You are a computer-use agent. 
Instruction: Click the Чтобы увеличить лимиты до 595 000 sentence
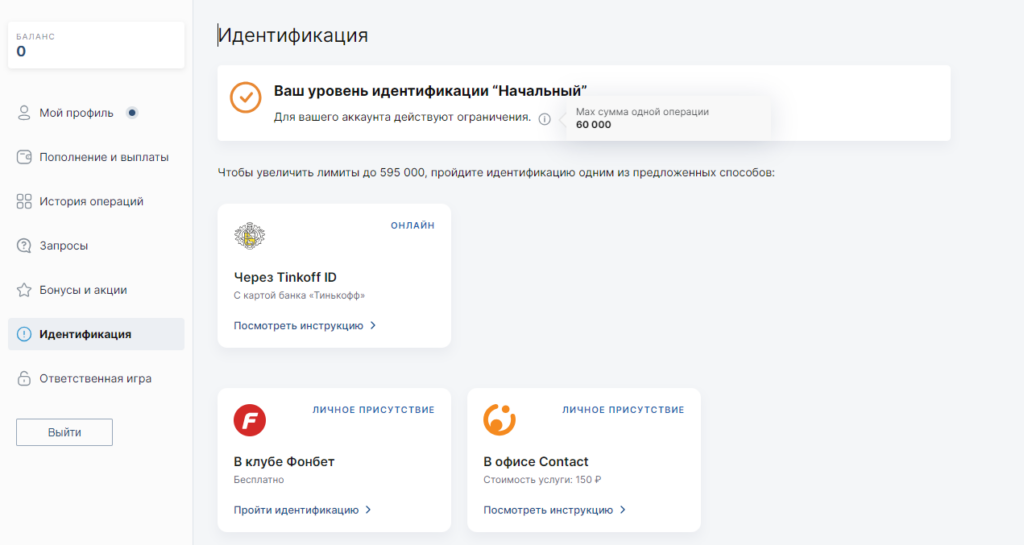496,173
